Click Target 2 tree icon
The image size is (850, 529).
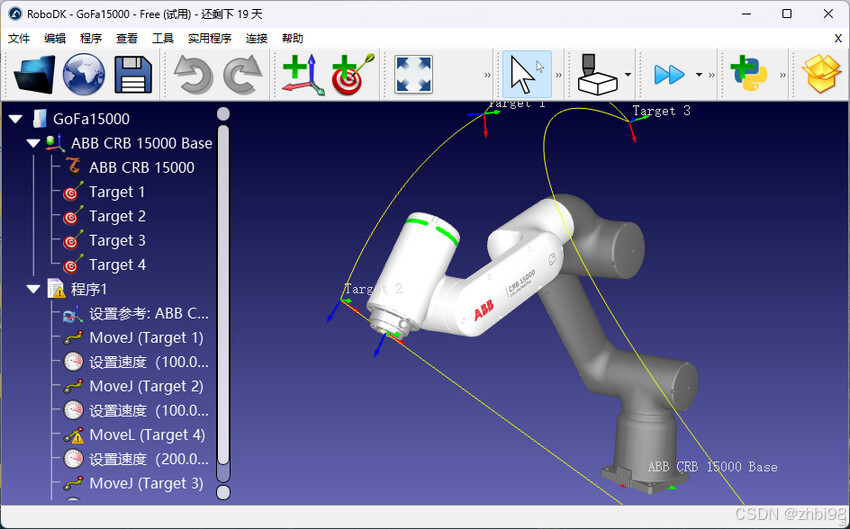(73, 216)
